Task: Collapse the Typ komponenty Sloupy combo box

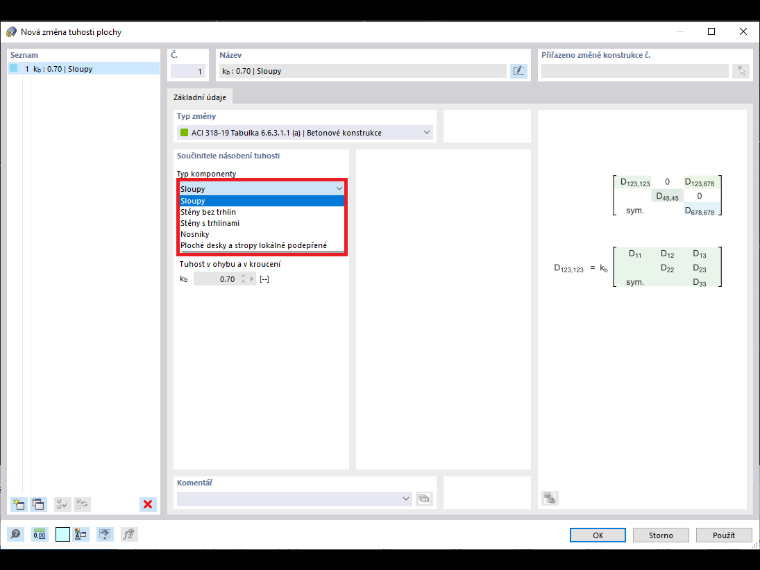Action: click(x=262, y=189)
